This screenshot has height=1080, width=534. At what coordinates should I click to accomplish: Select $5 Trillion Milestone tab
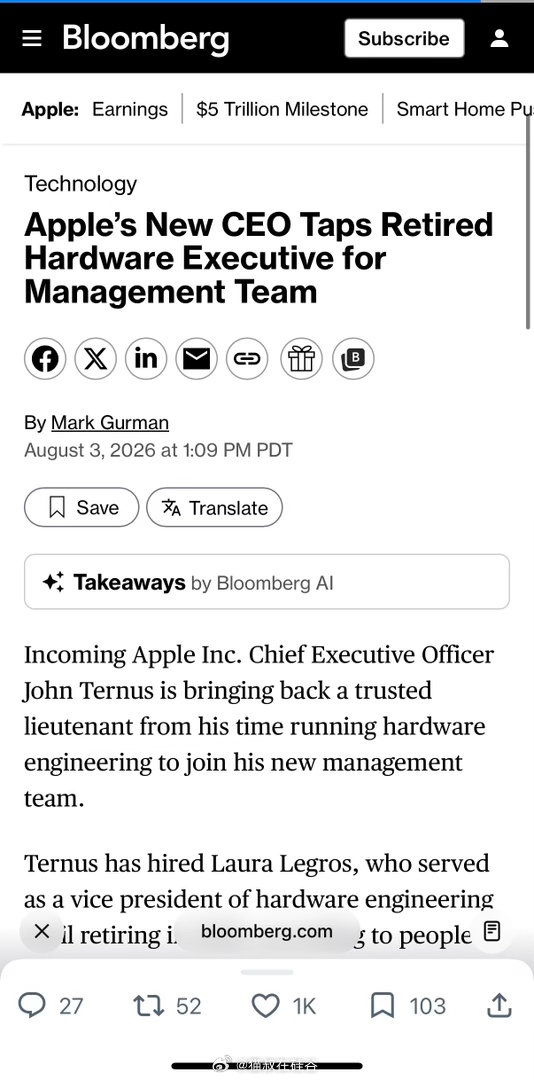pyautogui.click(x=282, y=109)
